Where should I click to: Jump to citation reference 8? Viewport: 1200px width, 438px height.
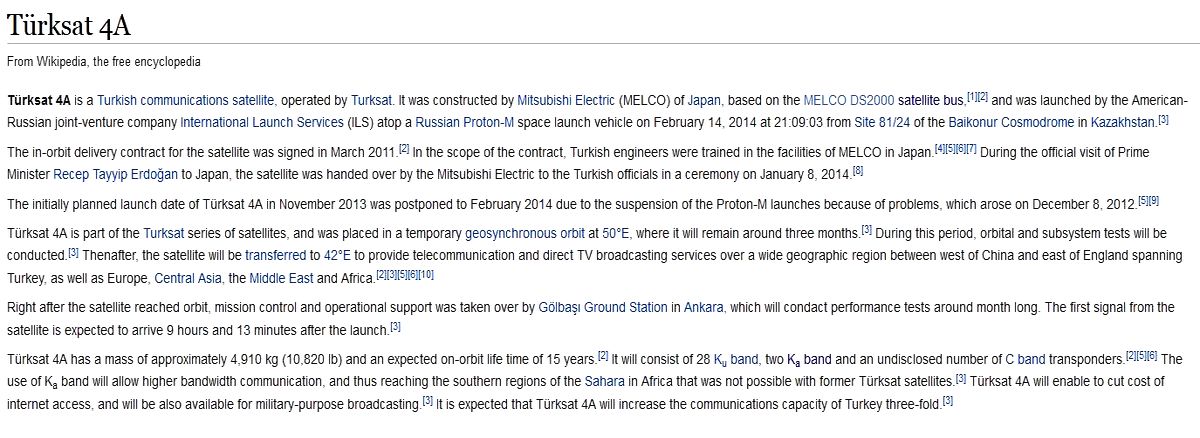click(x=857, y=171)
